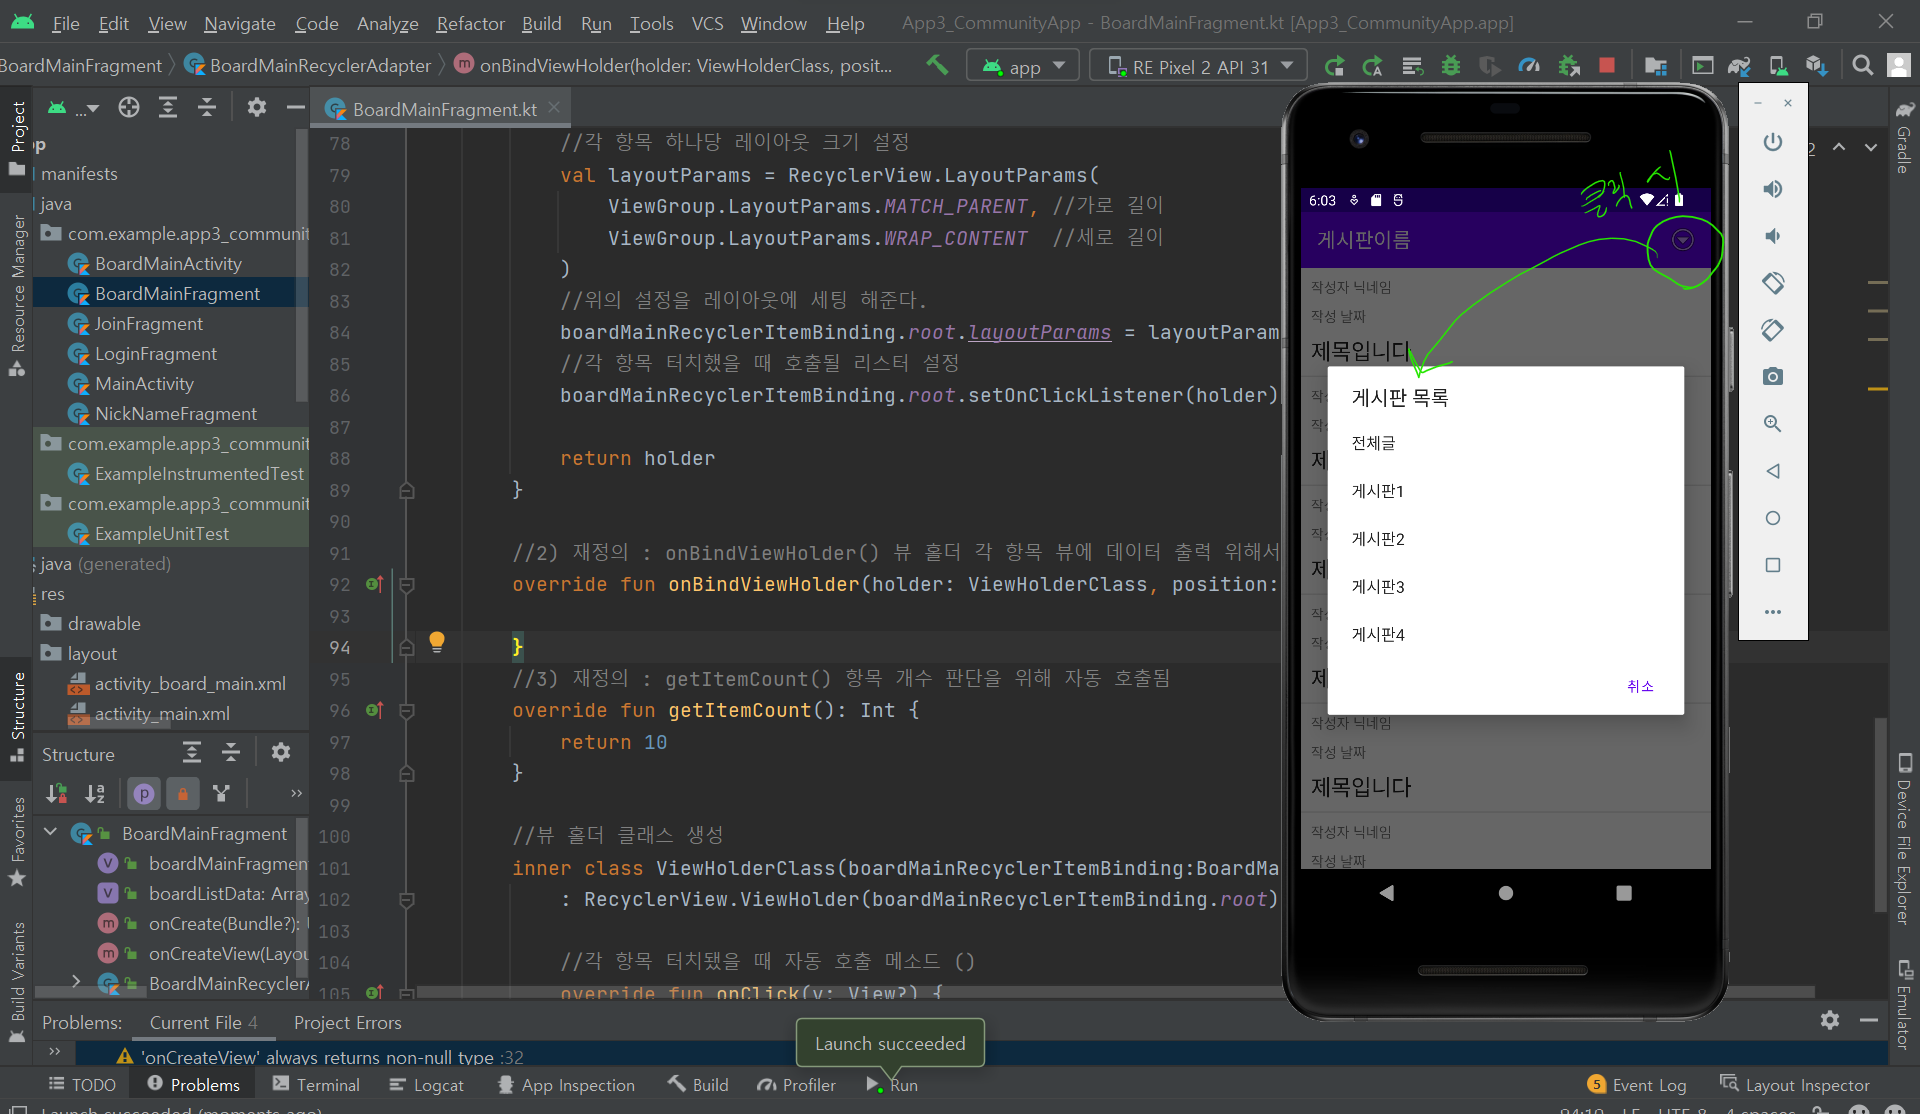
Task: Click the Debug app bug icon
Action: (x=1450, y=66)
